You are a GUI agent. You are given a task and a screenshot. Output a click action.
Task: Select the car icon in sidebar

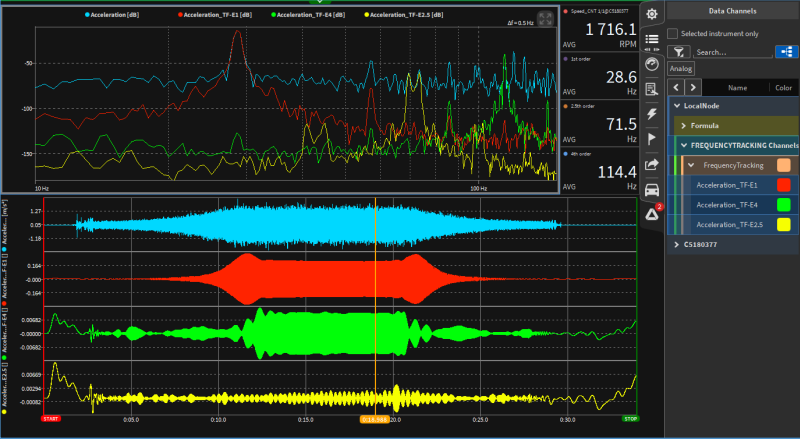point(651,190)
